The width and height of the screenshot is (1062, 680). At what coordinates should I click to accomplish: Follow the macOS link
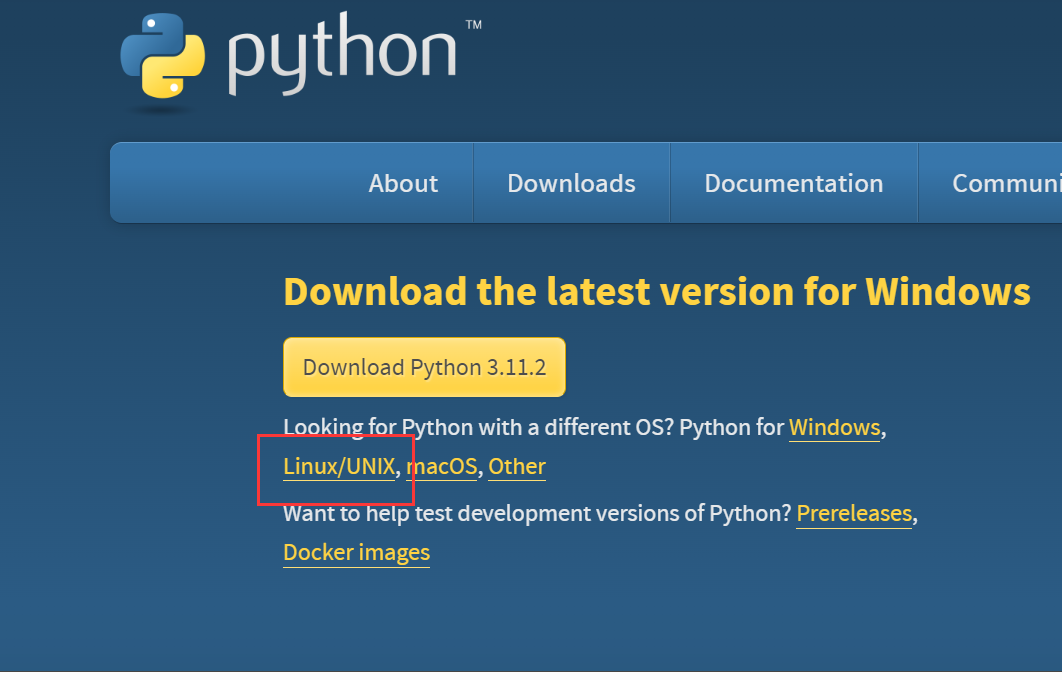pyautogui.click(x=442, y=467)
